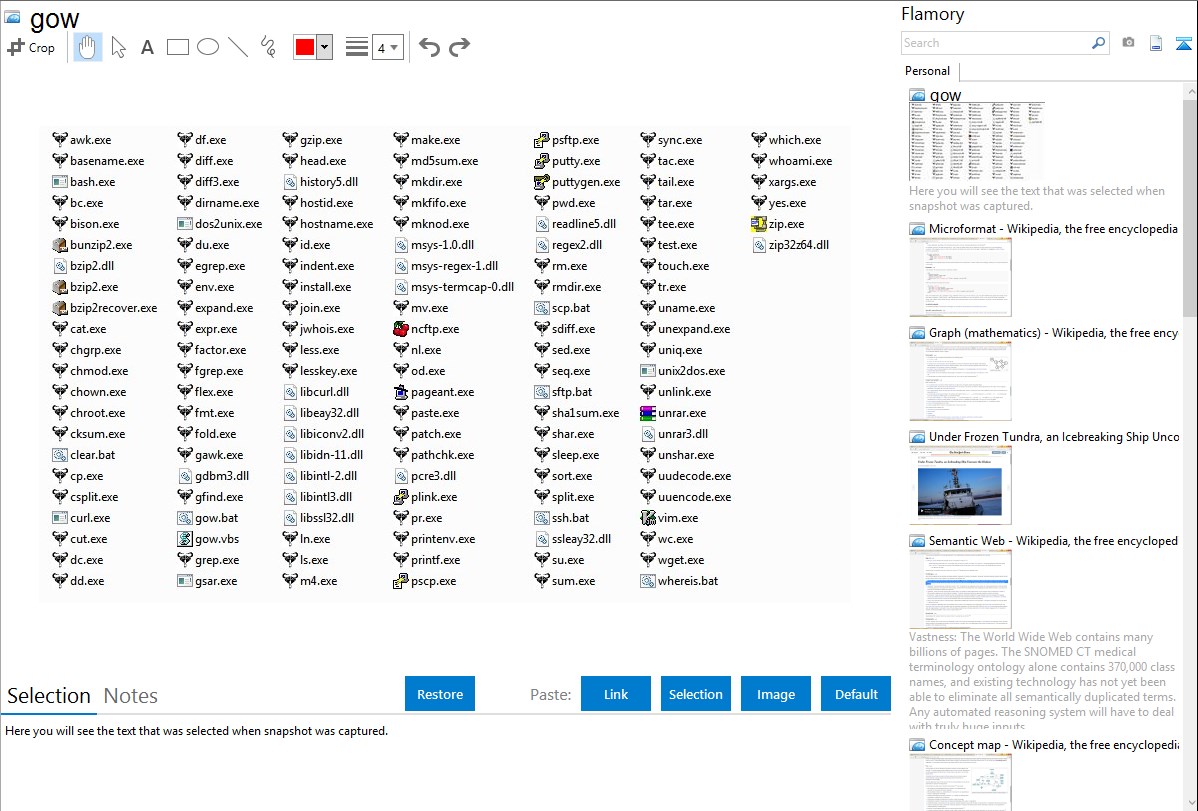Click the ssh.bat file name
Screen dimensions: 1198x811
[571, 518]
